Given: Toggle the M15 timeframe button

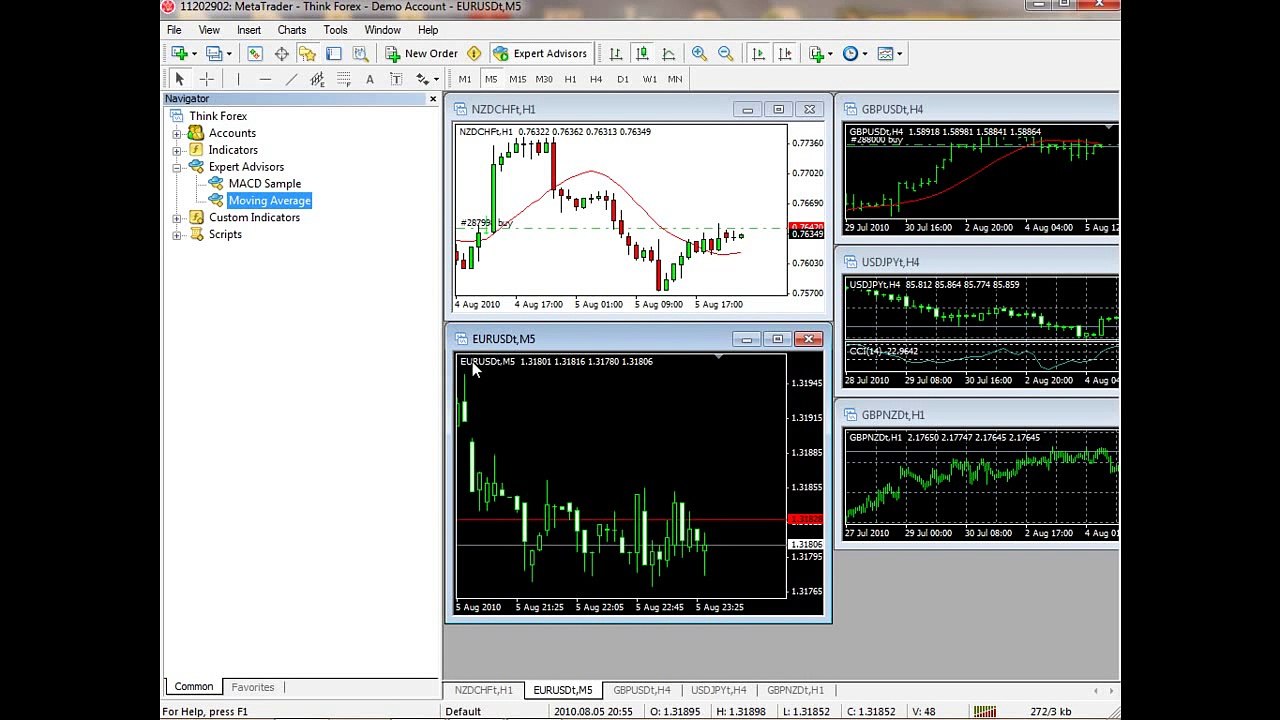Looking at the screenshot, I should [517, 79].
